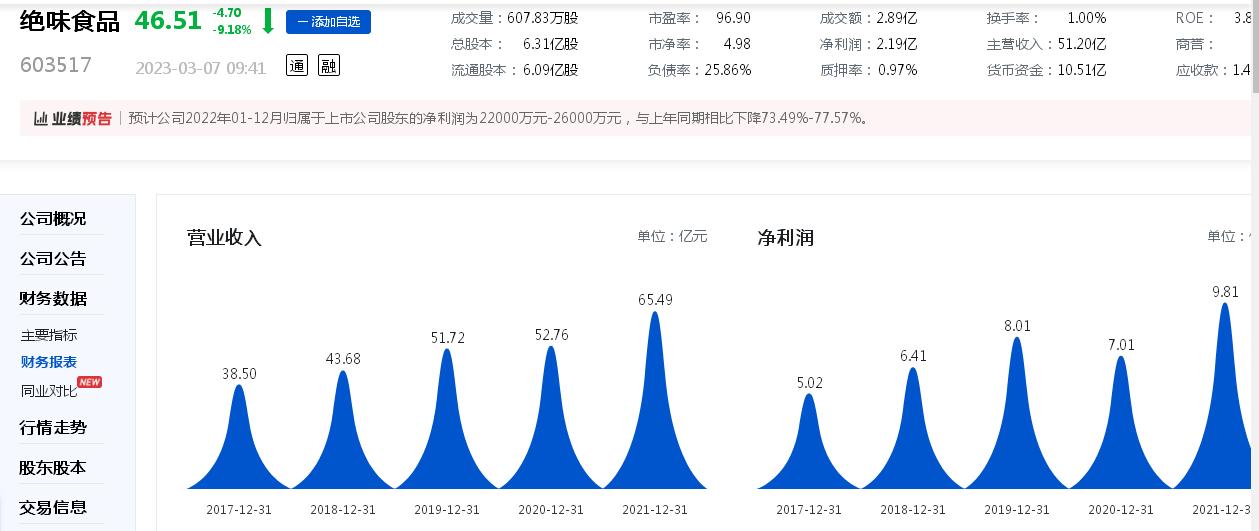Click the 营业收入 2018-12-31 peak

click(x=343, y=430)
